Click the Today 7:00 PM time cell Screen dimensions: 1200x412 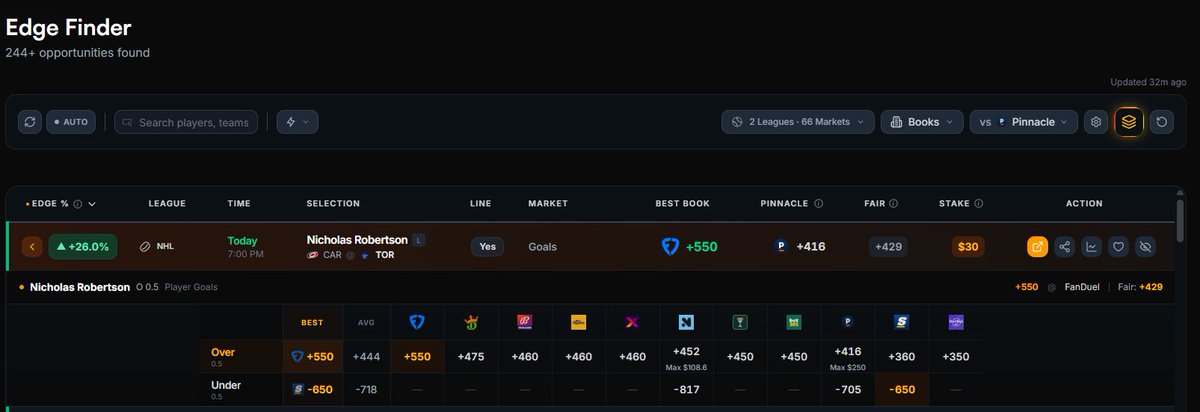pyautogui.click(x=246, y=247)
